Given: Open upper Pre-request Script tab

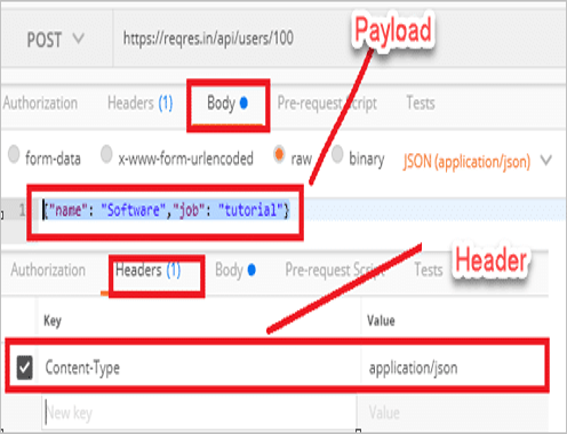Looking at the screenshot, I should (327, 103).
